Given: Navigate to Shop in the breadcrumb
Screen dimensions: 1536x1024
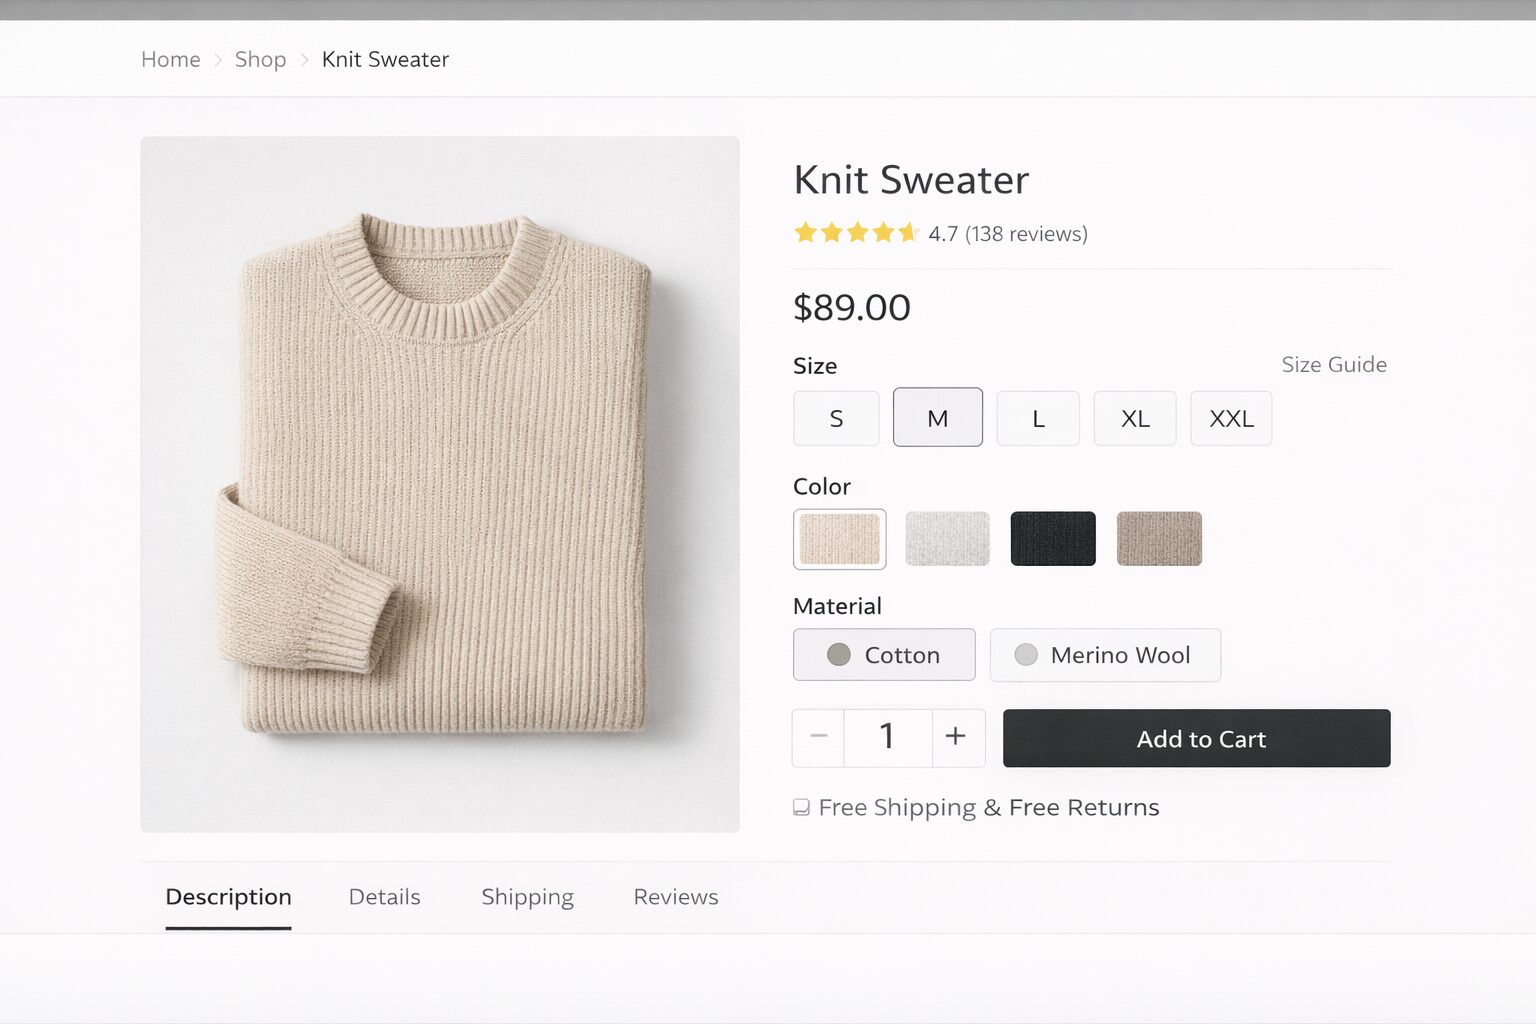Looking at the screenshot, I should pos(260,60).
